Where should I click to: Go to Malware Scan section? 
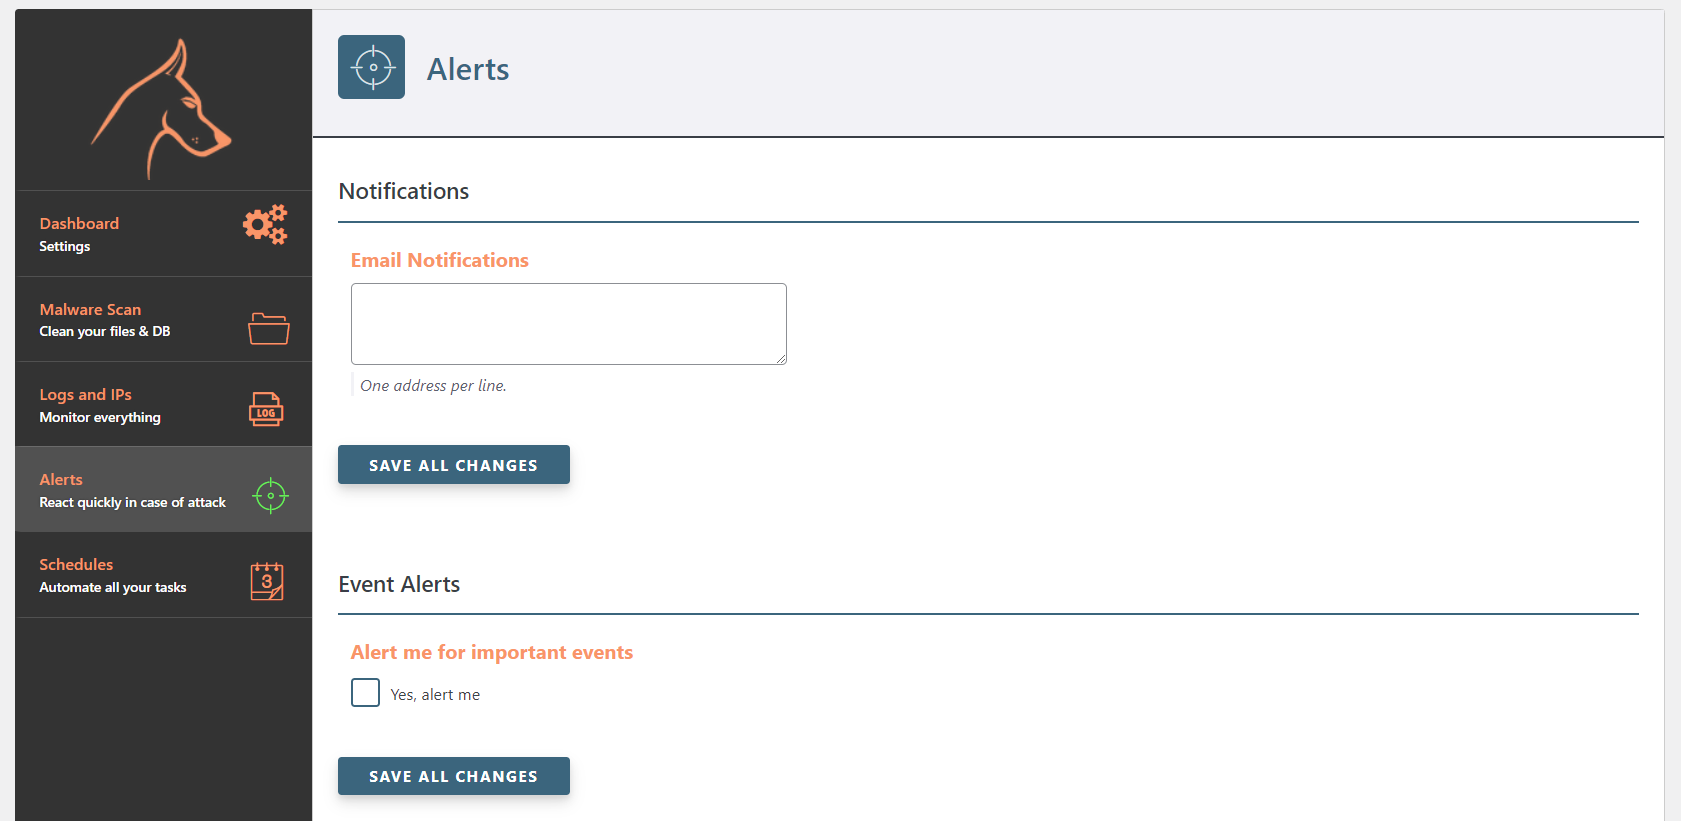[164, 320]
